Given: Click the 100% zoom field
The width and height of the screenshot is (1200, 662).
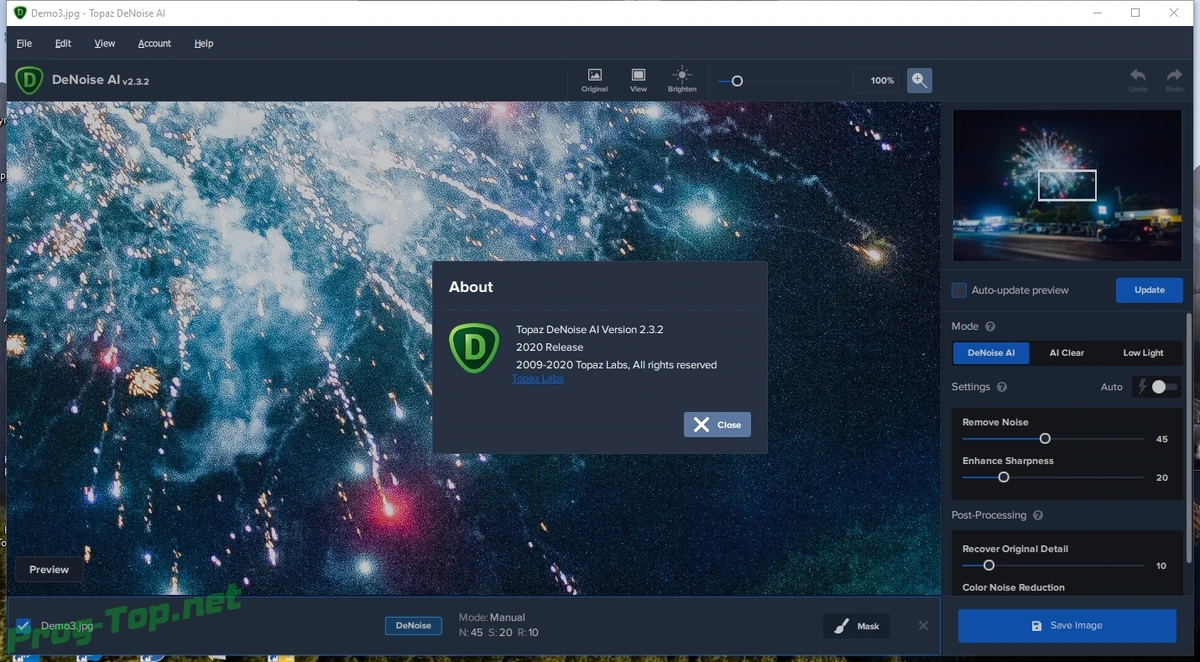Looking at the screenshot, I should (877, 81).
